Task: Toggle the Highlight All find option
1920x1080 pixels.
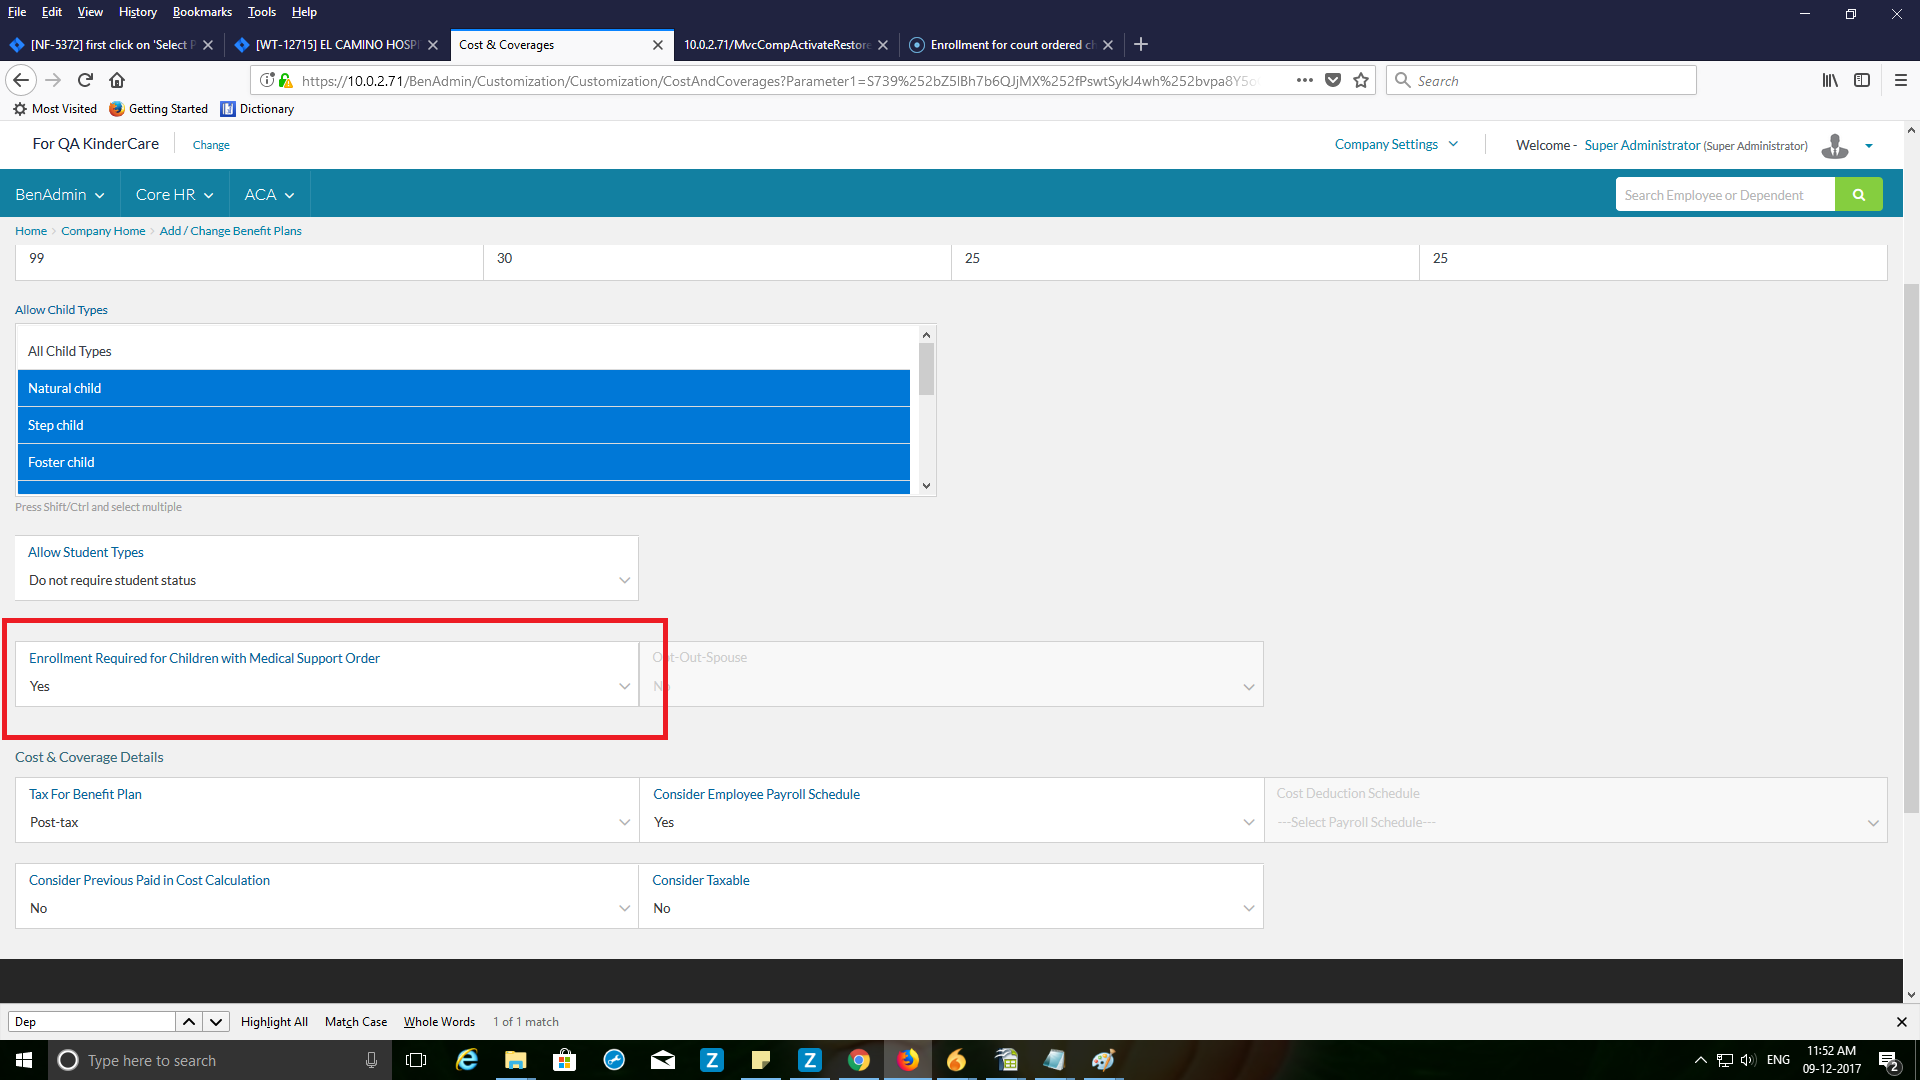Action: 274,1022
